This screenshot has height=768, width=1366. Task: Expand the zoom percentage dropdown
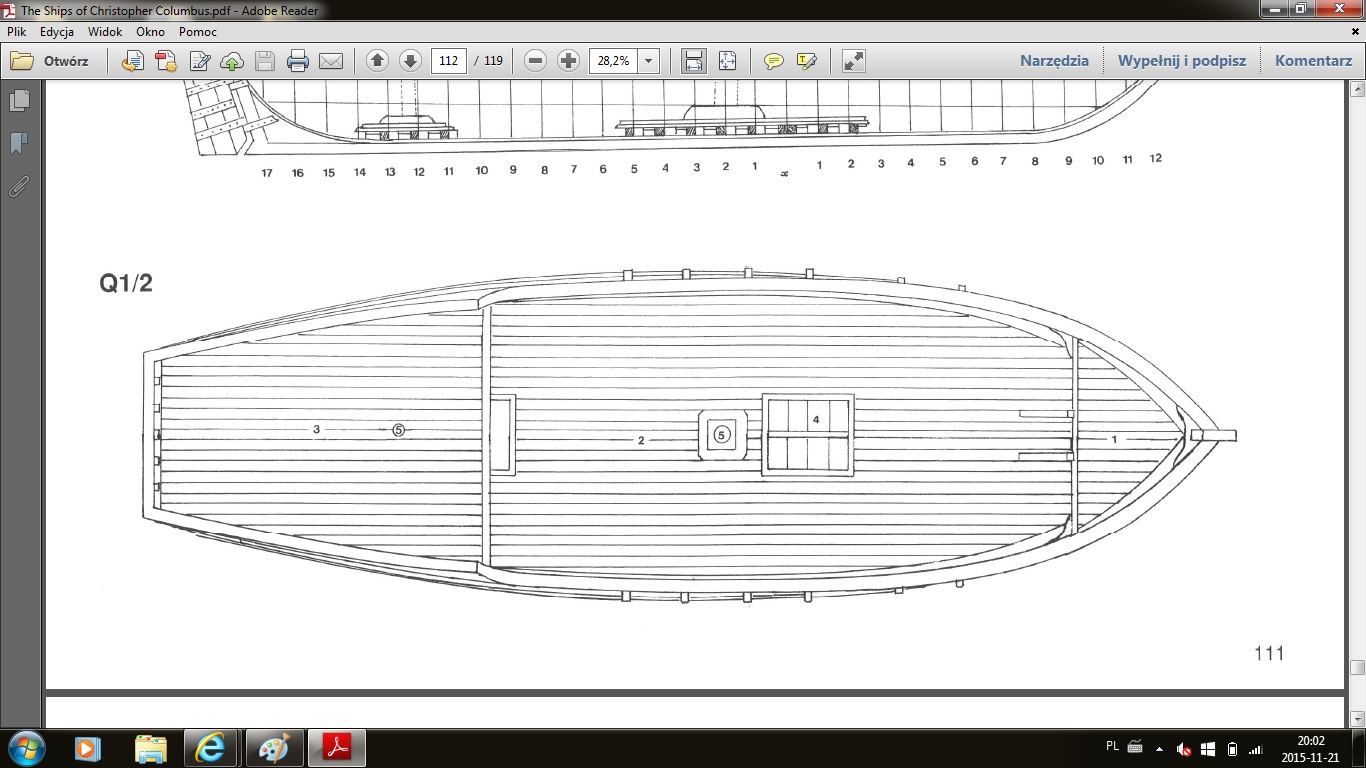(x=649, y=61)
